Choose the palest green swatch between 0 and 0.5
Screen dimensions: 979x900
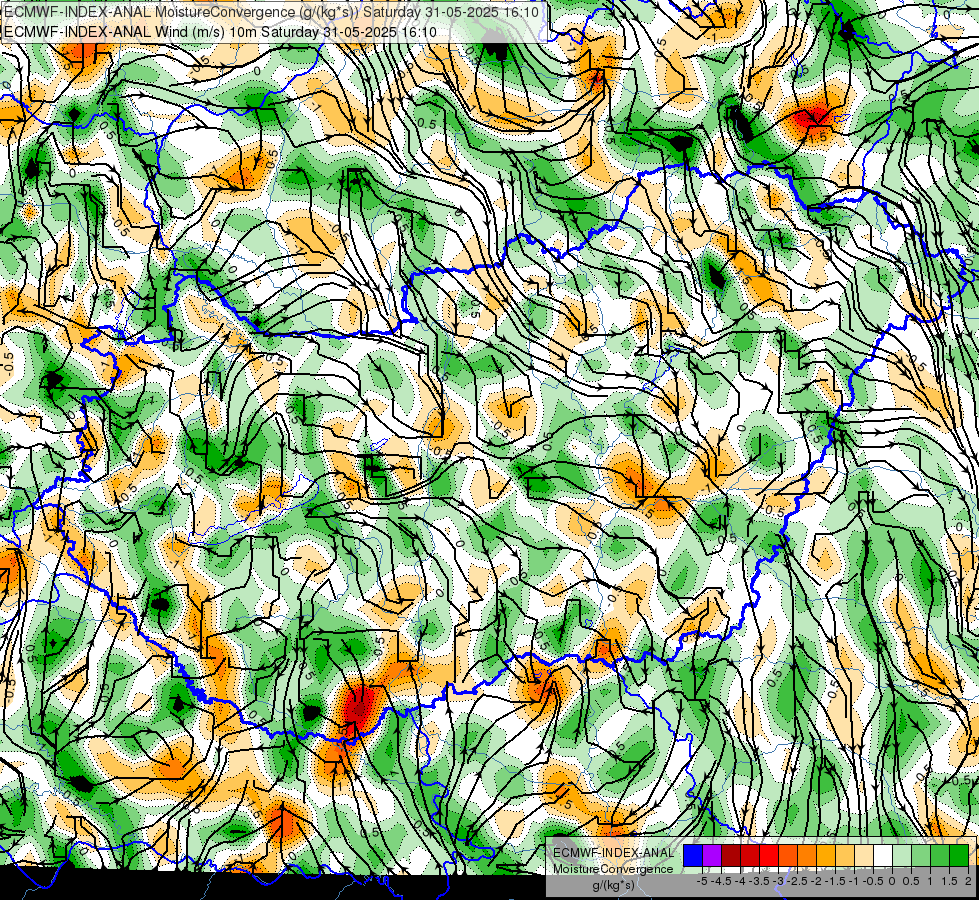tap(902, 856)
